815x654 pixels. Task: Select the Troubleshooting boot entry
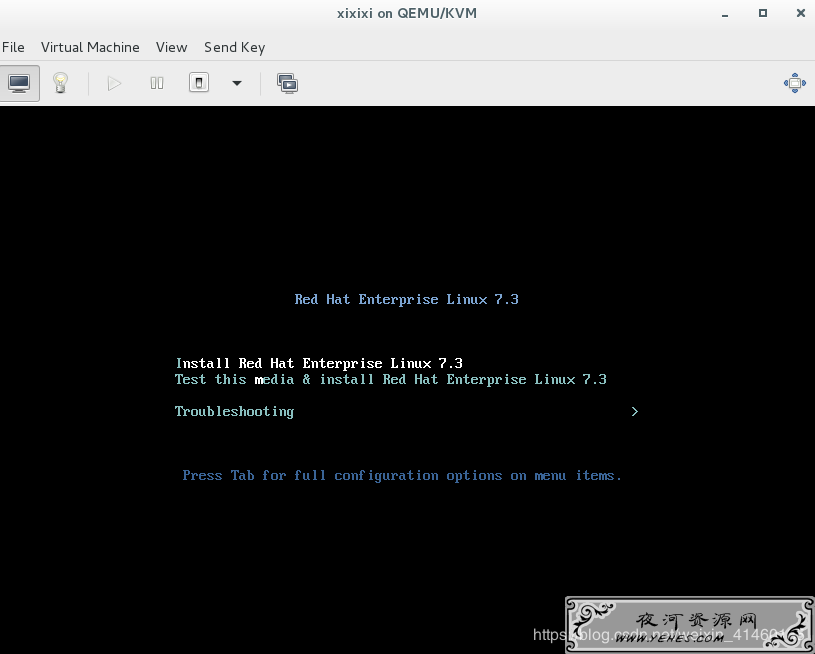point(234,411)
